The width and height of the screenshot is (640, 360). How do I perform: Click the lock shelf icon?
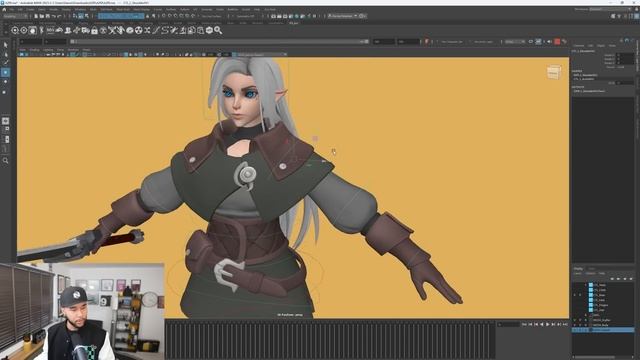94,30
